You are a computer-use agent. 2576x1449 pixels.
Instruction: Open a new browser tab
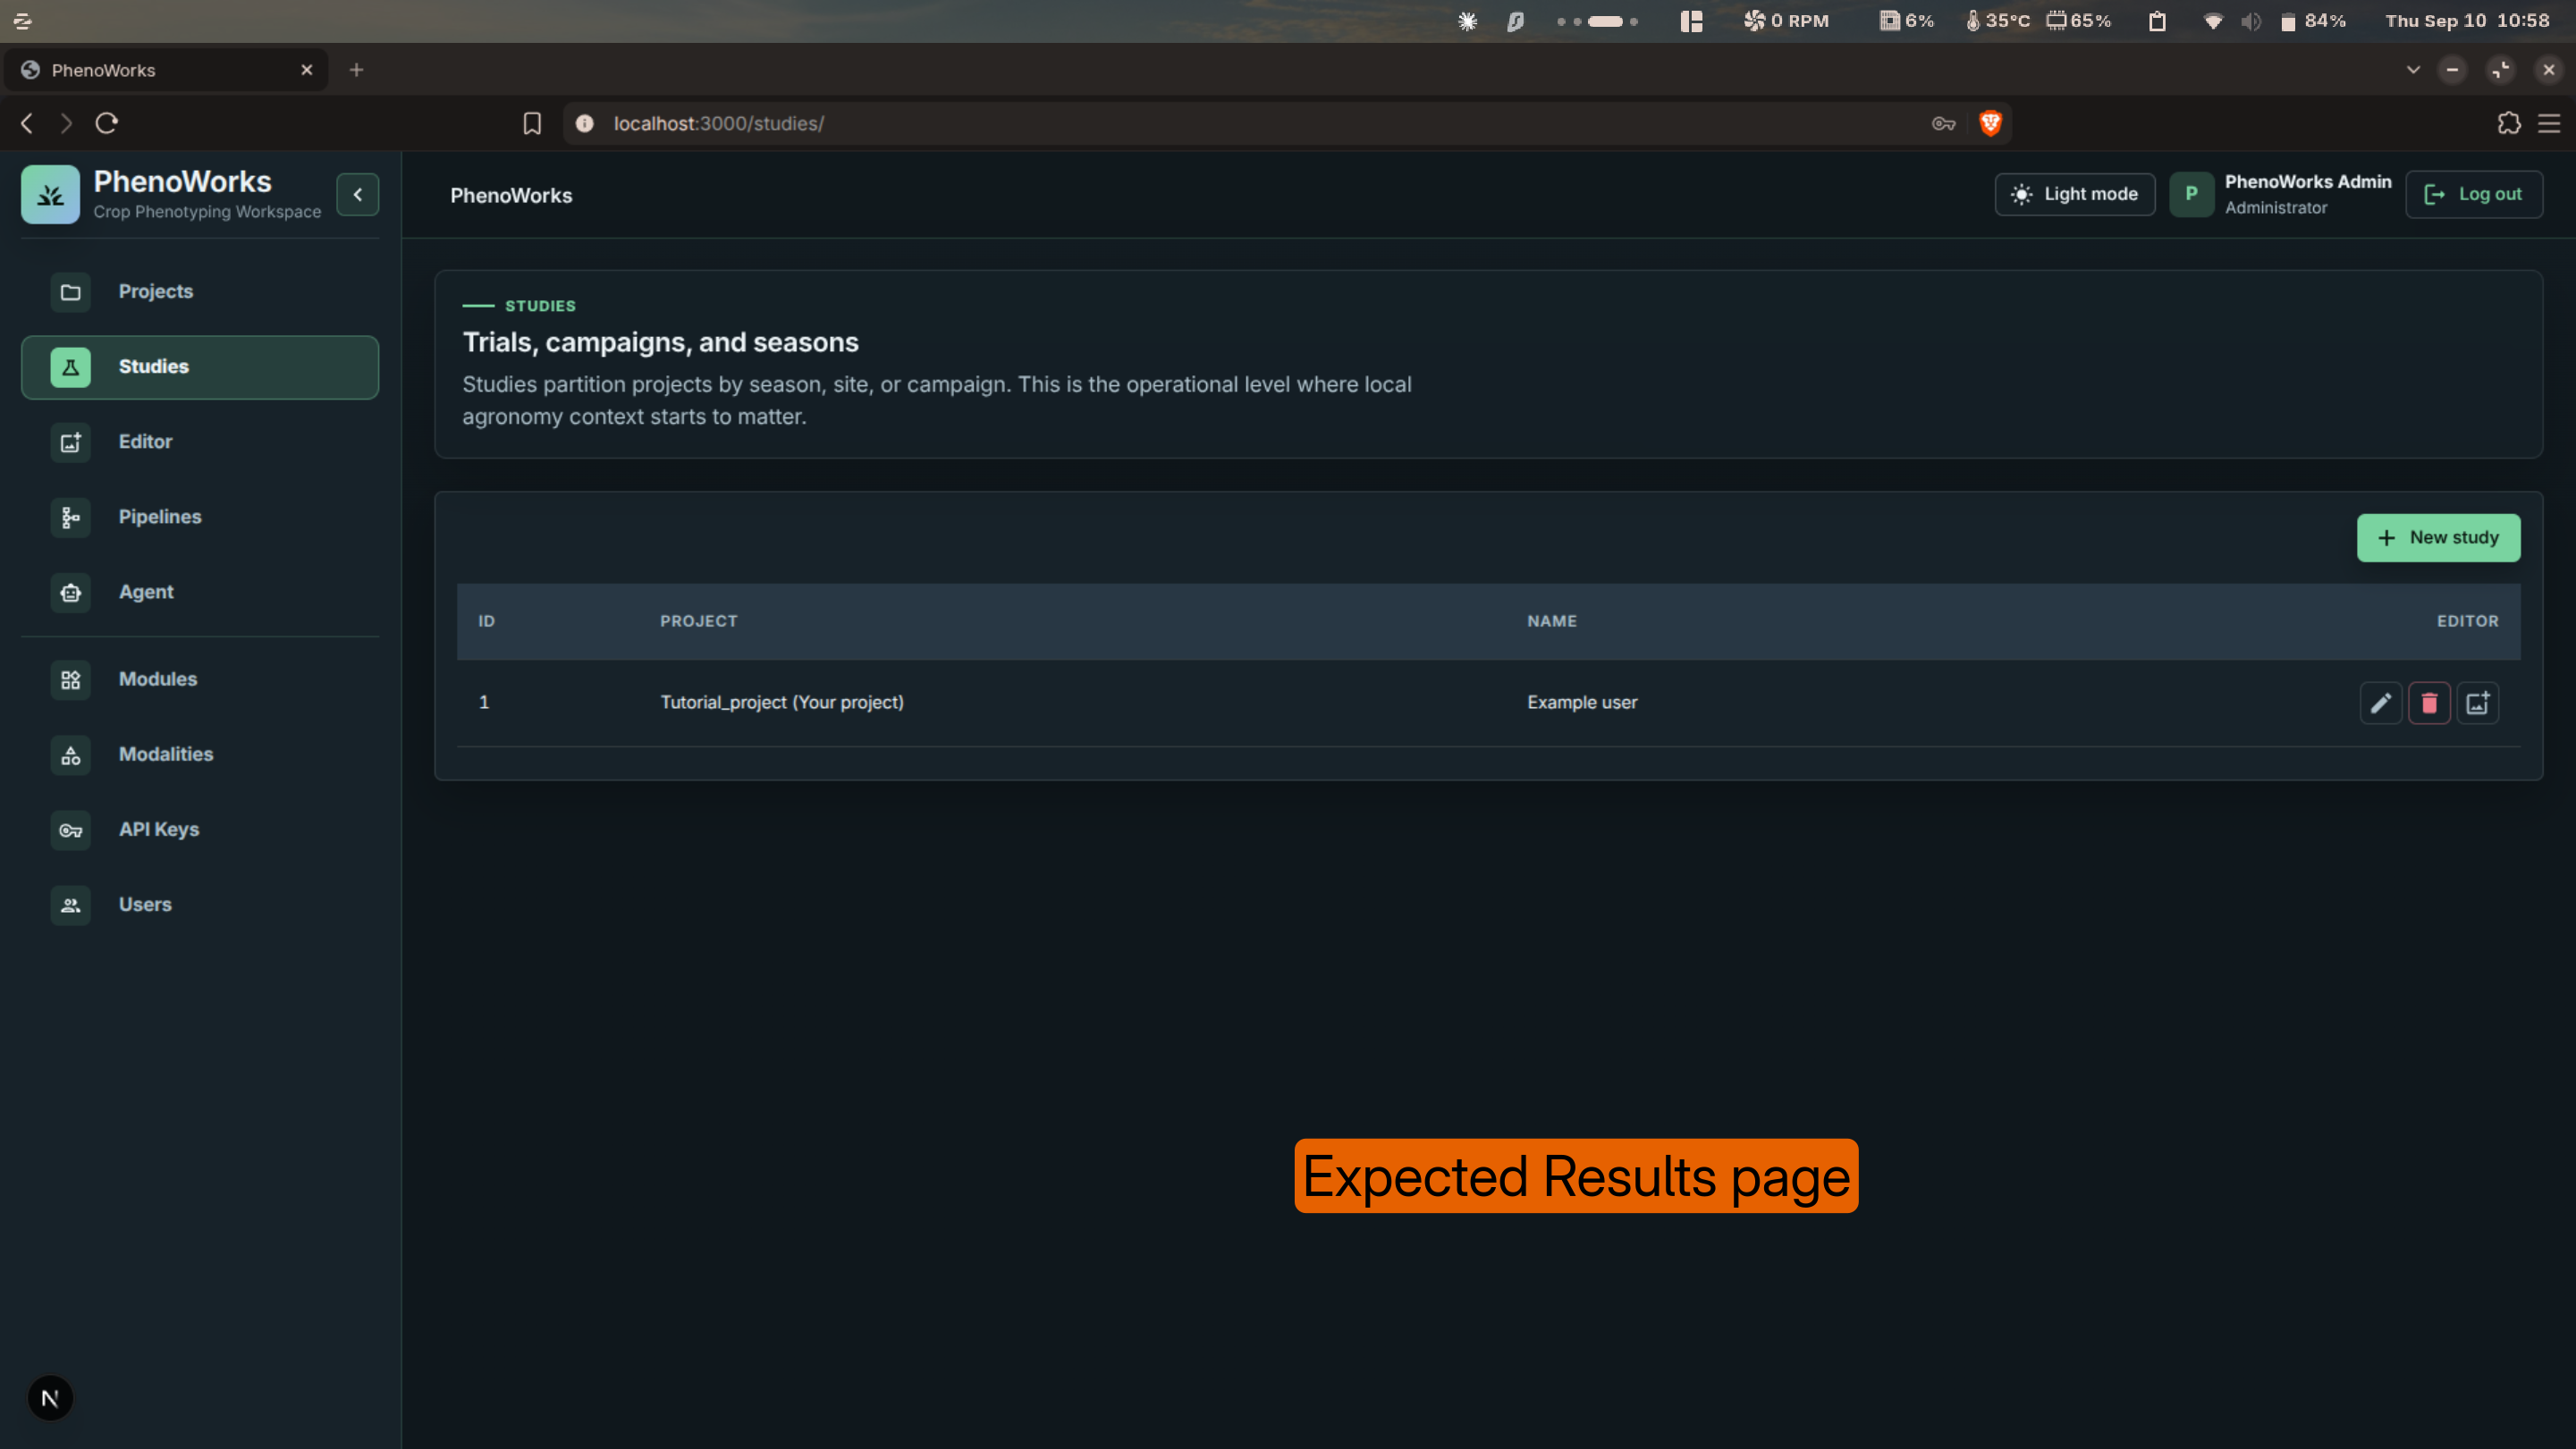click(356, 70)
